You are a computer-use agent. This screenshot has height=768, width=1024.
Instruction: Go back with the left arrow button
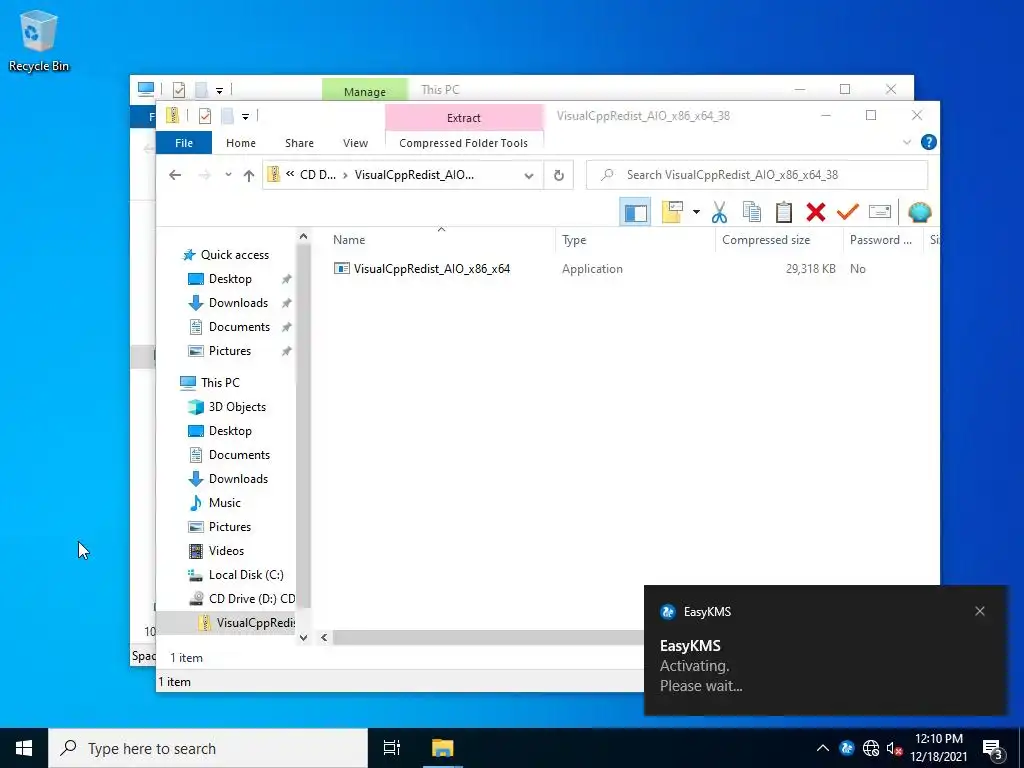click(174, 175)
